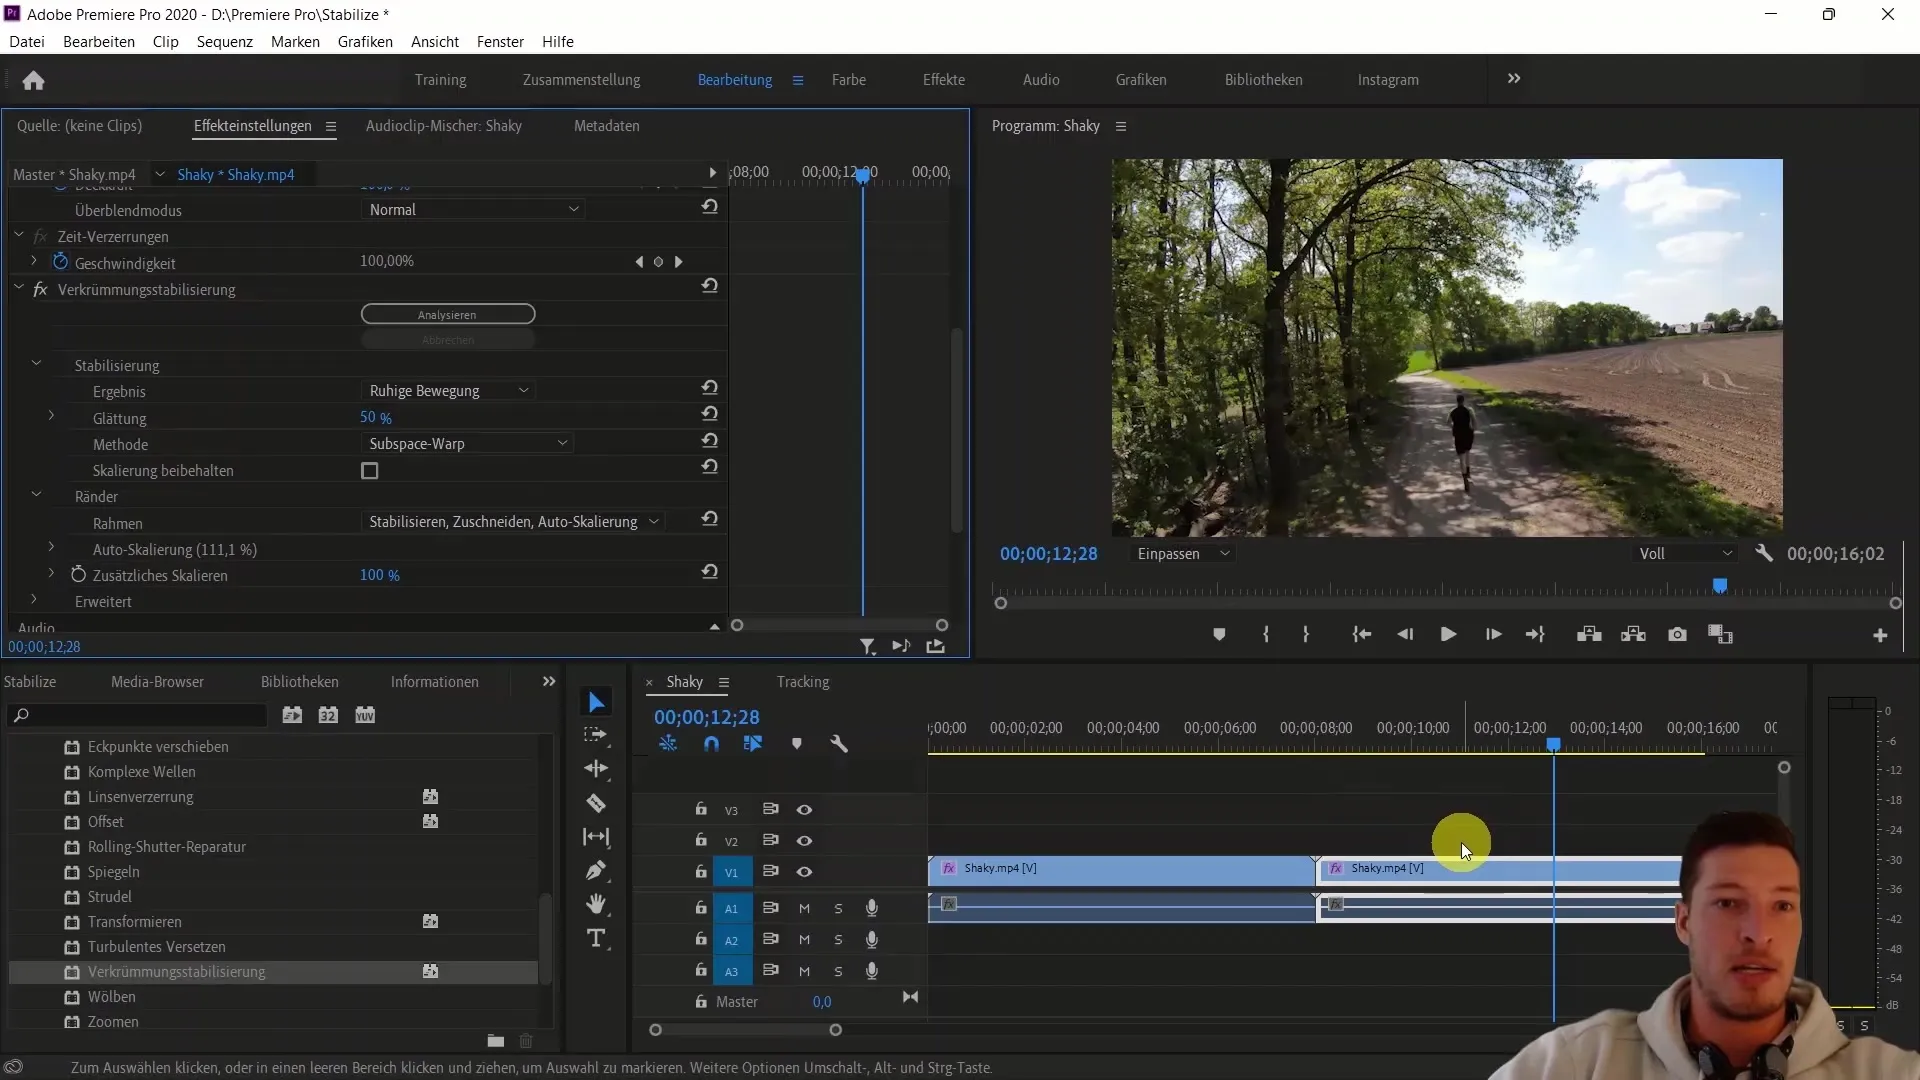Reset Verkrümmungsstabilisierung effect
1920x1080 pixels.
pos(710,286)
